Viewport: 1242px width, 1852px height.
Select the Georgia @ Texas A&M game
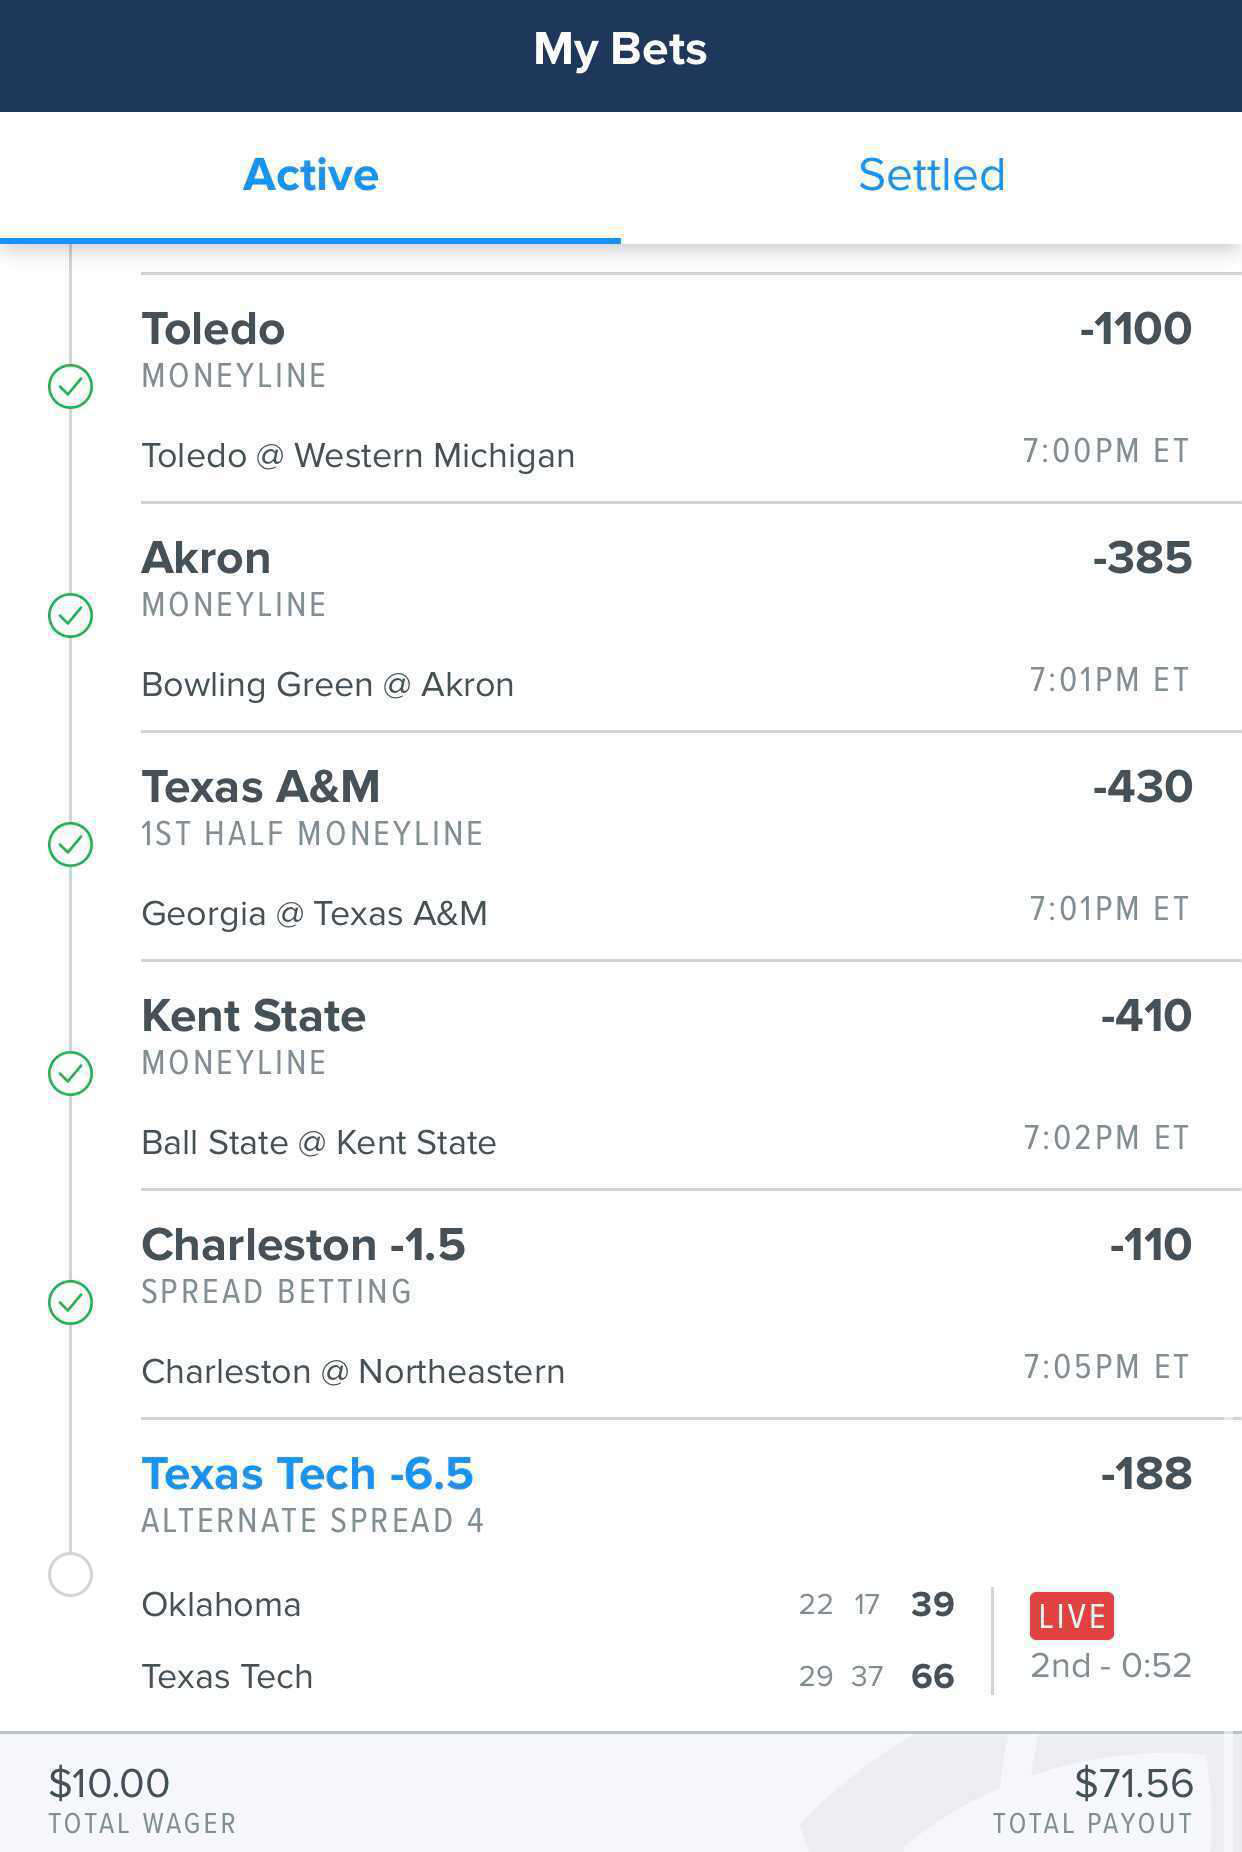click(x=314, y=914)
